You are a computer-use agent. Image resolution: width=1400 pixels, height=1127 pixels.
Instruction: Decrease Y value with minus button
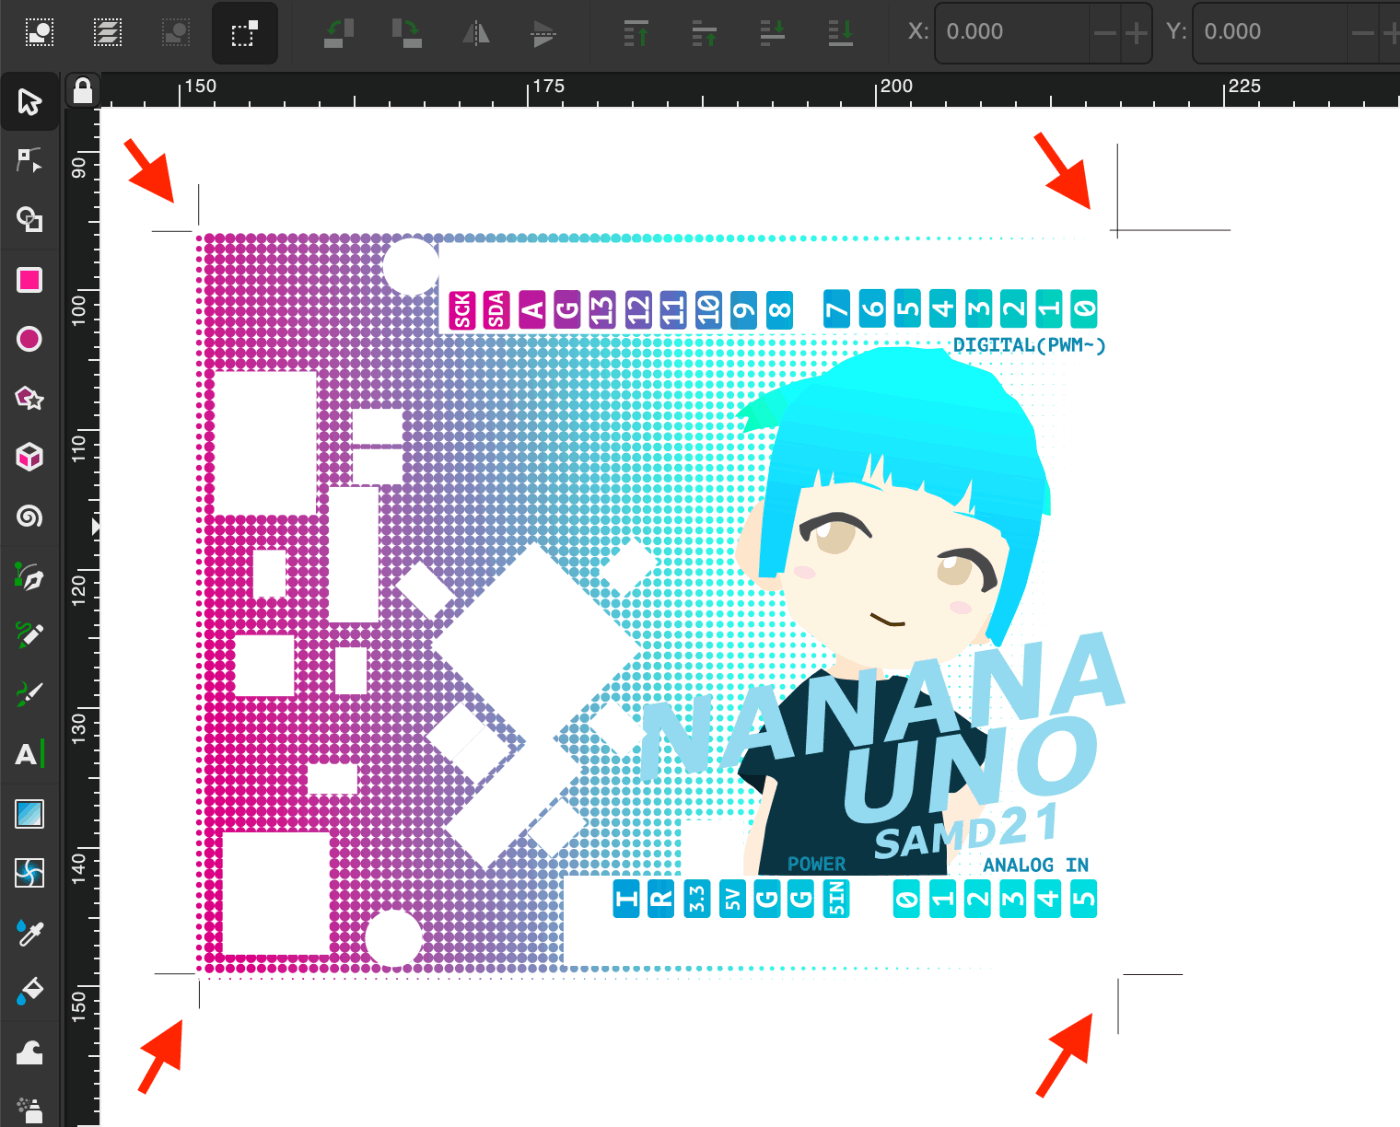point(1362,33)
